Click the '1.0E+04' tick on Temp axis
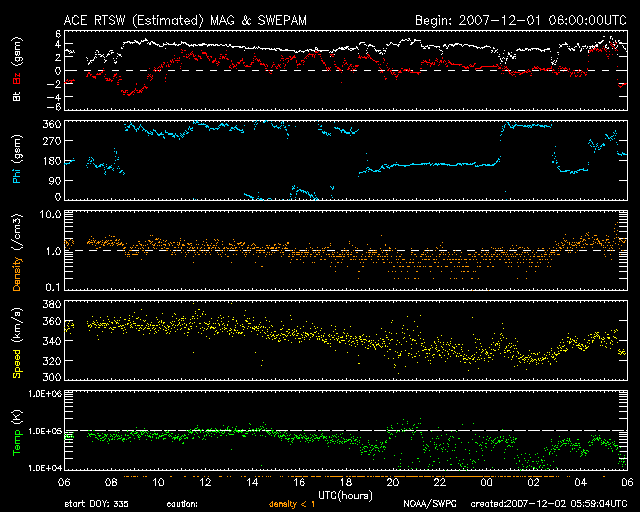The height and width of the screenshot is (512, 640). 45,468
